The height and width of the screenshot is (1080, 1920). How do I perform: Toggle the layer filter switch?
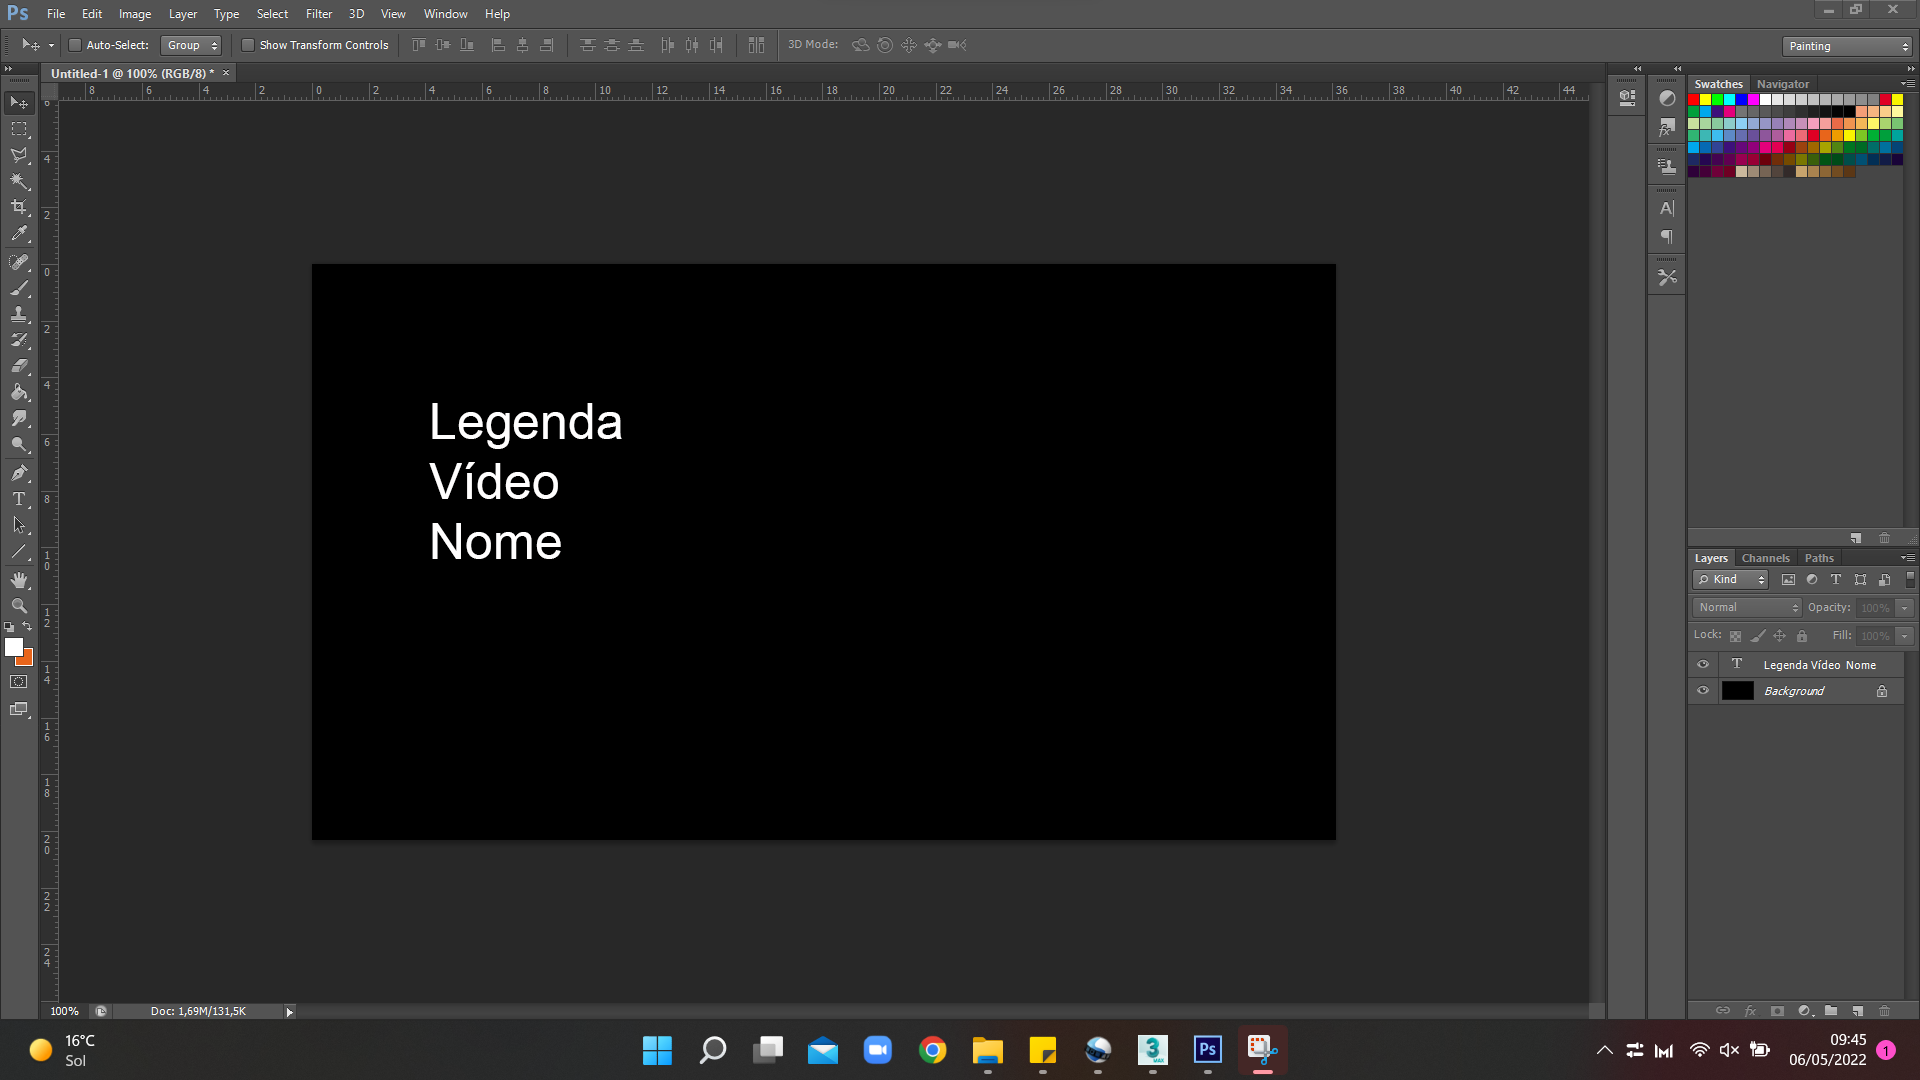click(1910, 579)
